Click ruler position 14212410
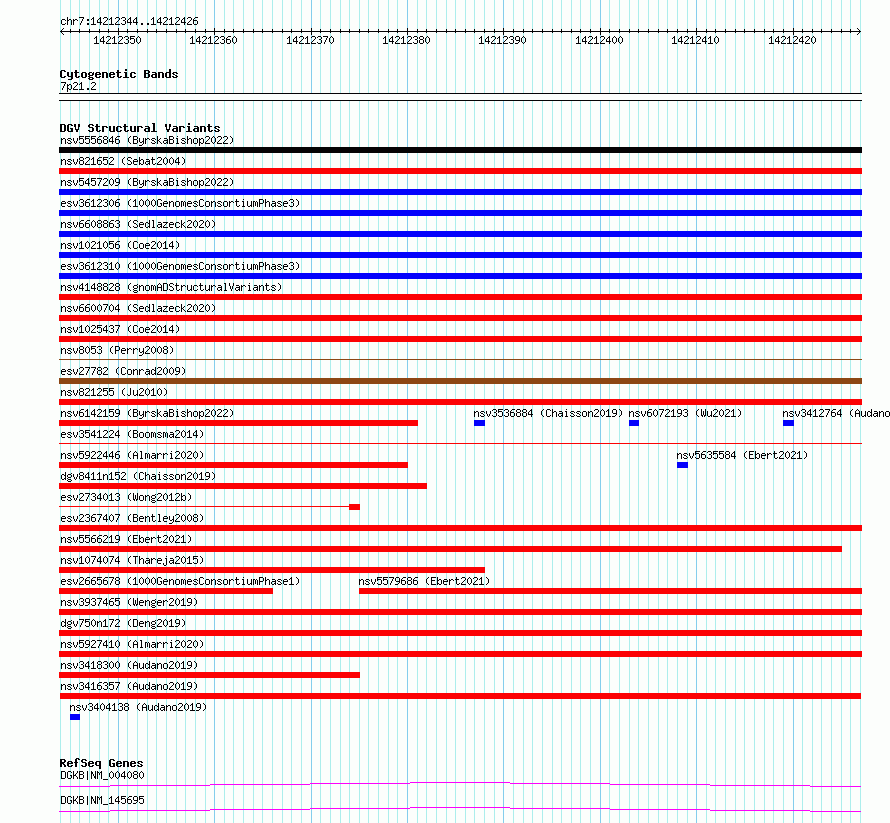 [695, 40]
